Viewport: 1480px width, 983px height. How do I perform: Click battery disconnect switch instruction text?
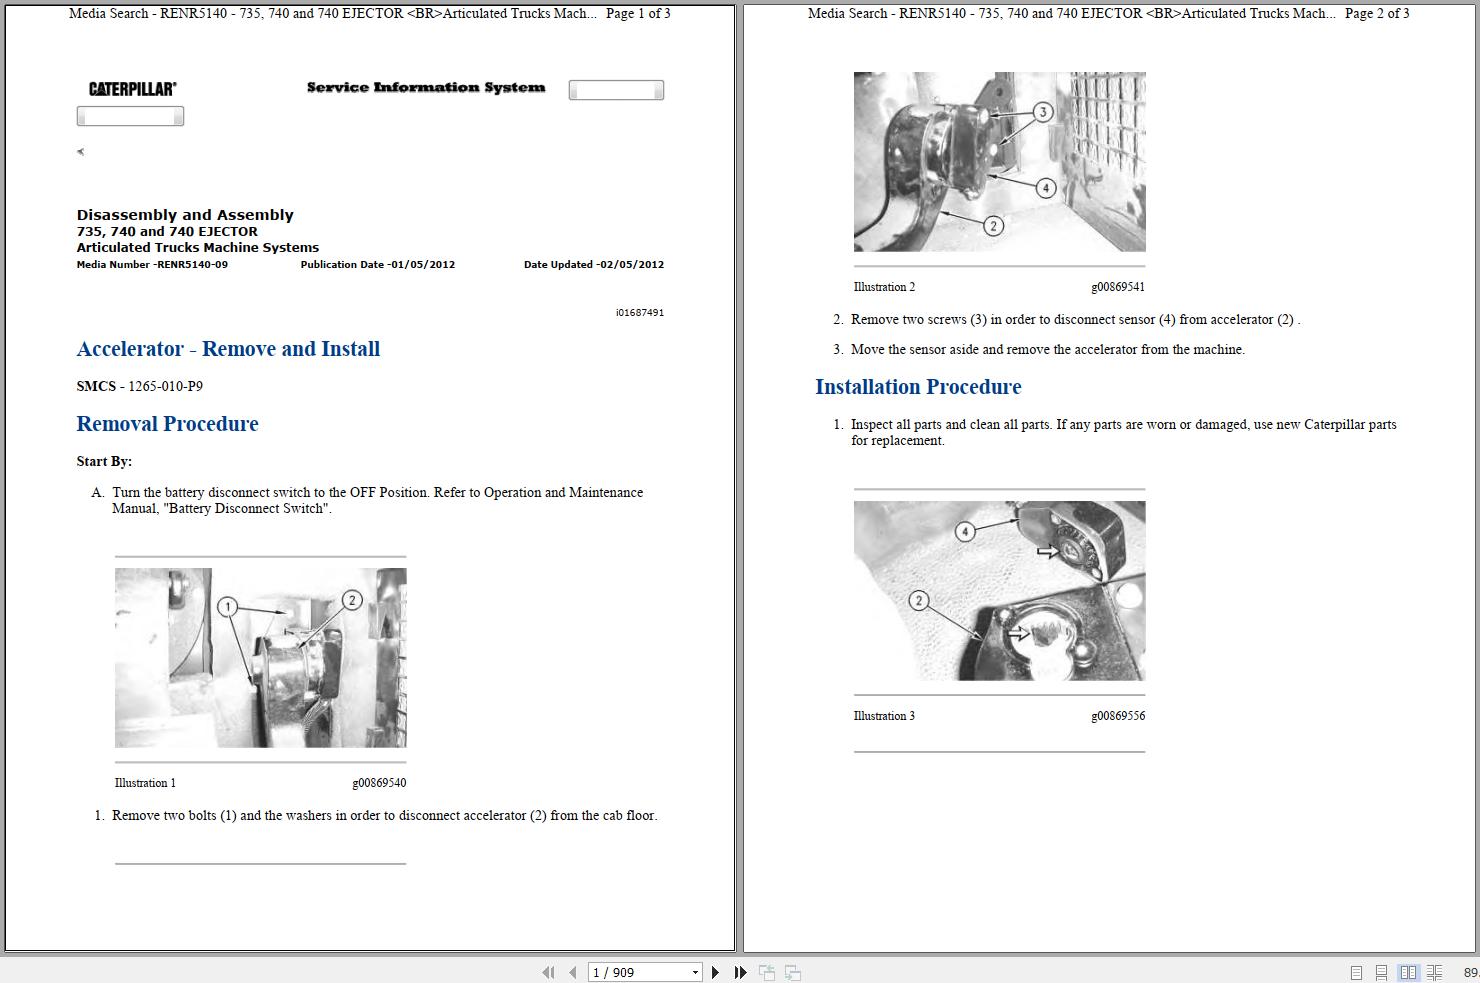coord(377,500)
